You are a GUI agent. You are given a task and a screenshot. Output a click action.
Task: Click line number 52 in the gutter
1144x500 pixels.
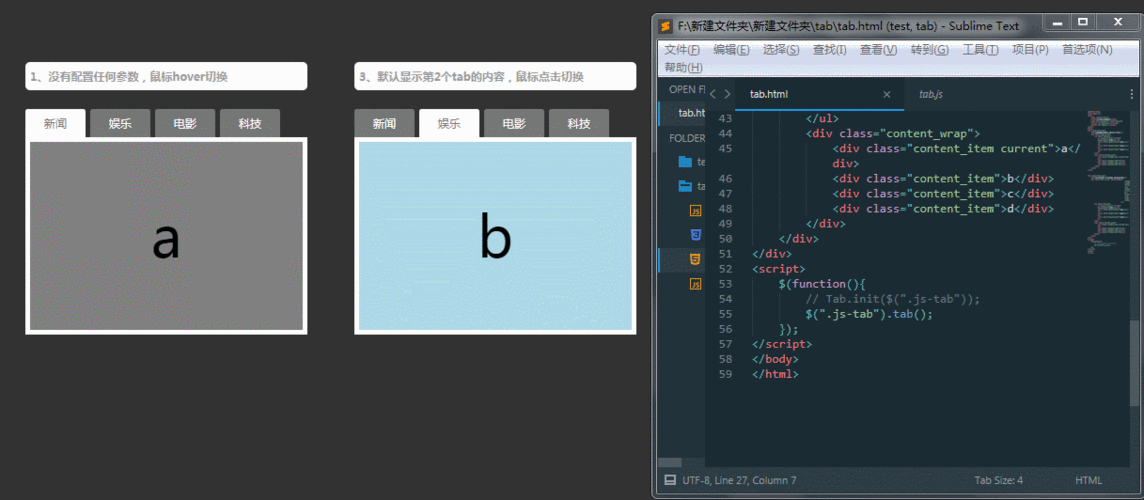(x=724, y=269)
